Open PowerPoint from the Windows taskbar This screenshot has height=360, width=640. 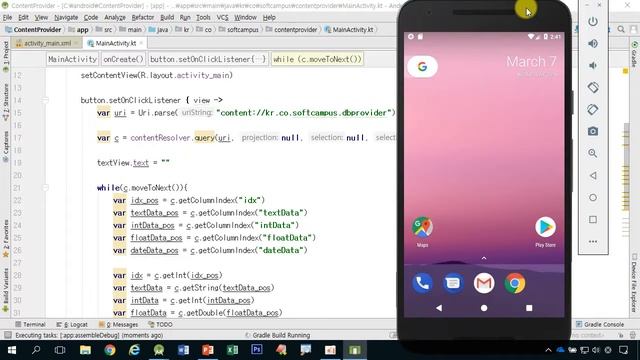208,350
